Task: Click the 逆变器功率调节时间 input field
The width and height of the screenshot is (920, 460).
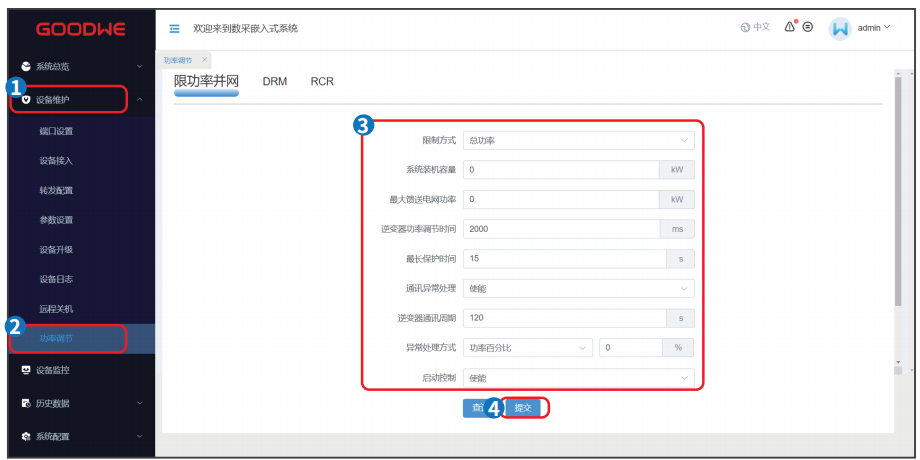Action: click(x=562, y=229)
